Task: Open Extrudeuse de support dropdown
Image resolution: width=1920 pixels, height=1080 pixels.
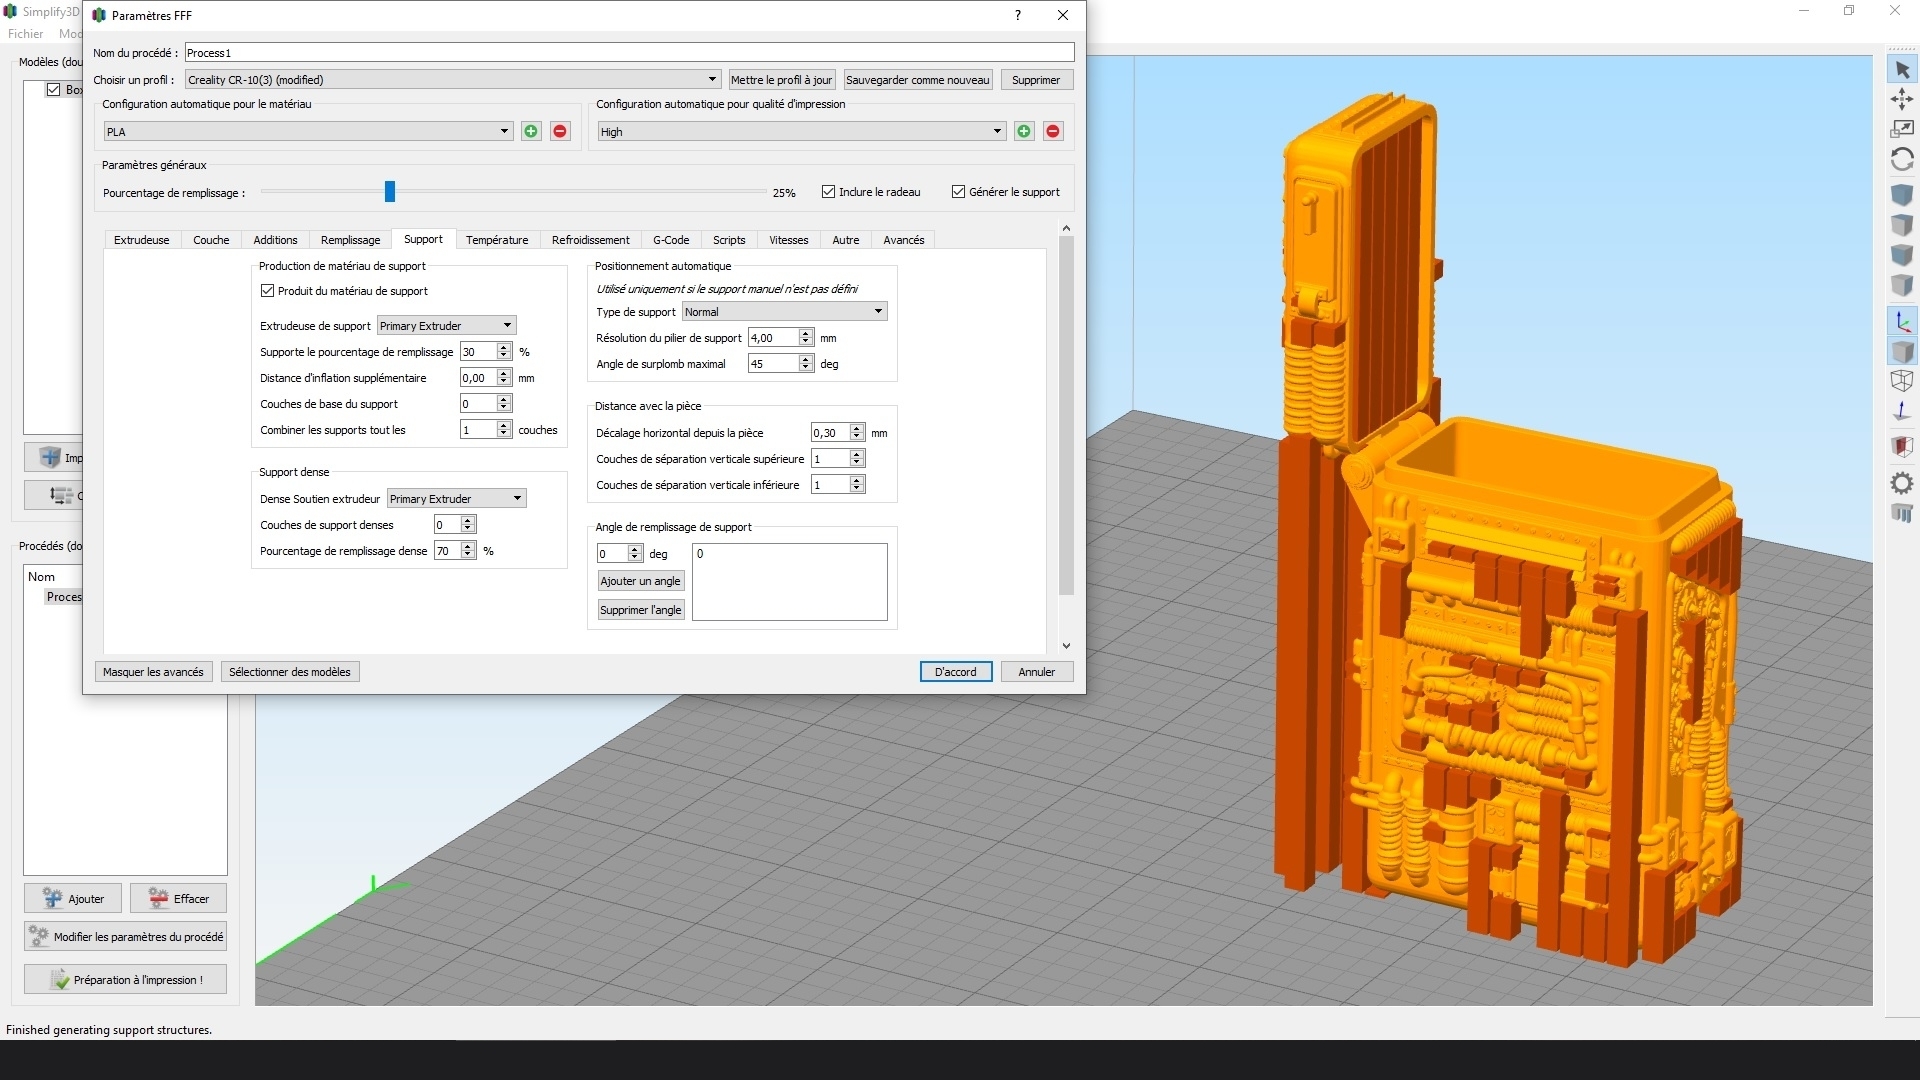Action: click(x=447, y=325)
